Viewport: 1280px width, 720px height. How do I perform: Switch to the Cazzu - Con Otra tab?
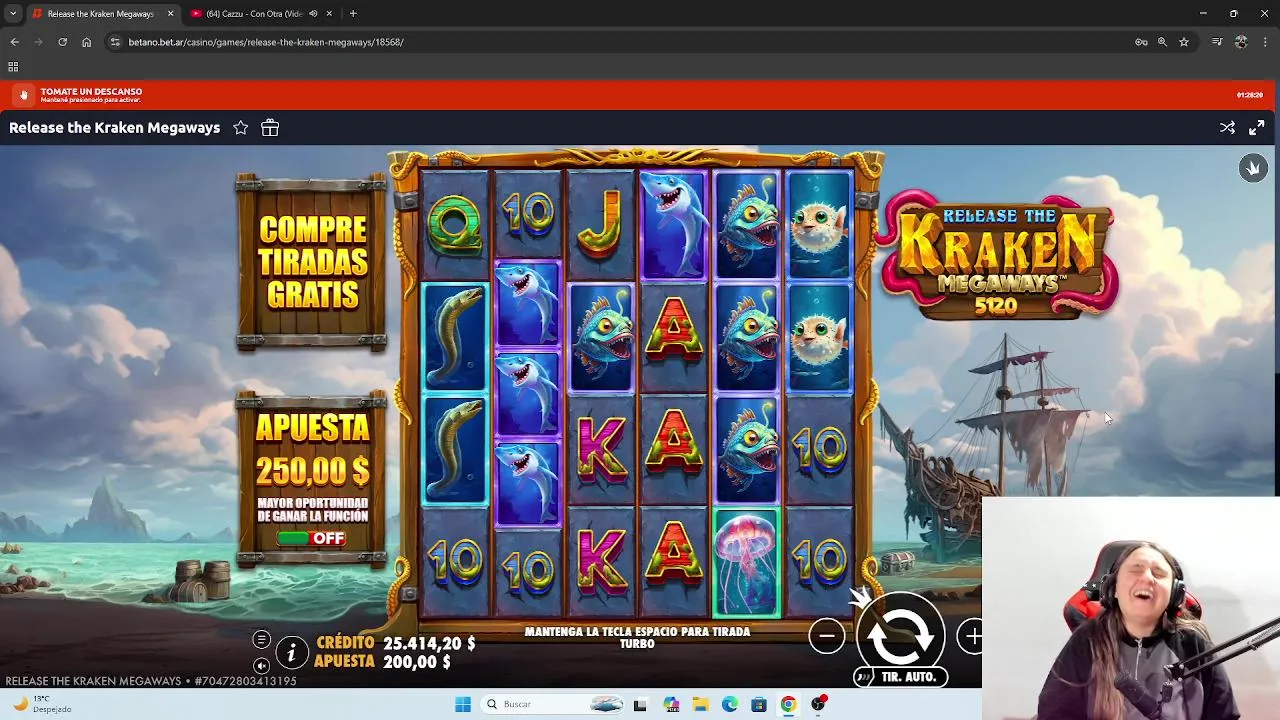255,14
